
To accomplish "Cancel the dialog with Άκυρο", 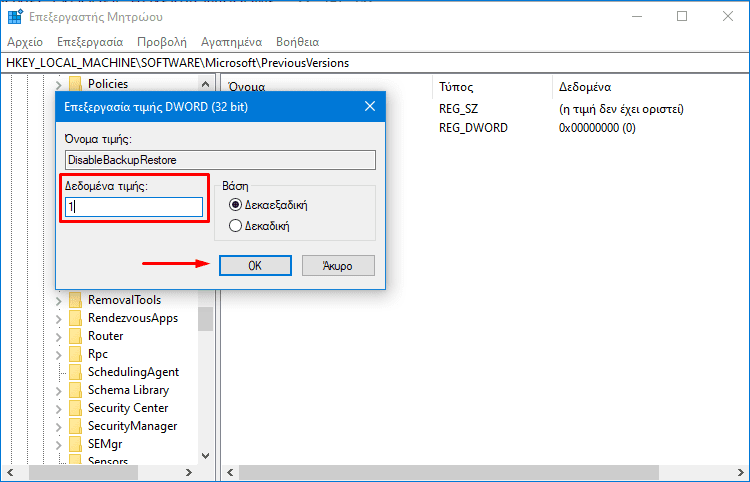I will pyautogui.click(x=338, y=265).
